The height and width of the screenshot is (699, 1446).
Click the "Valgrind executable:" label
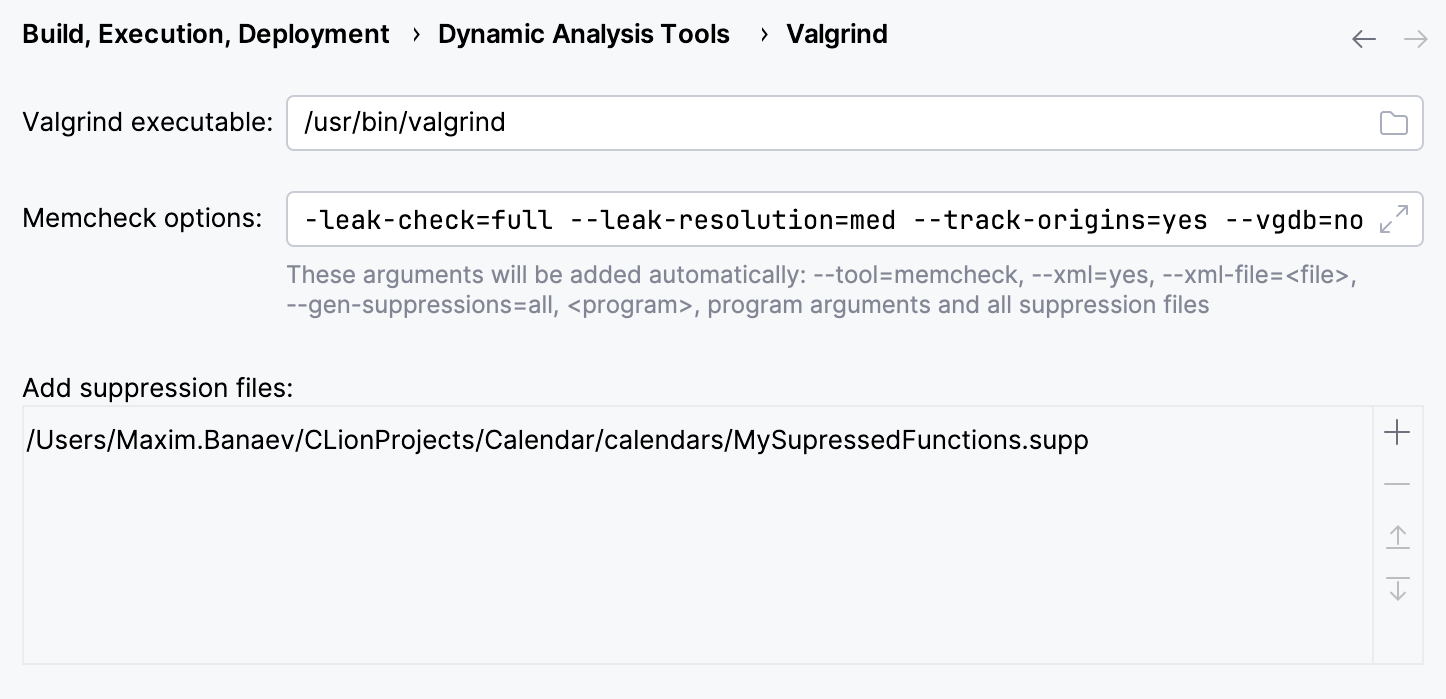click(x=147, y=123)
